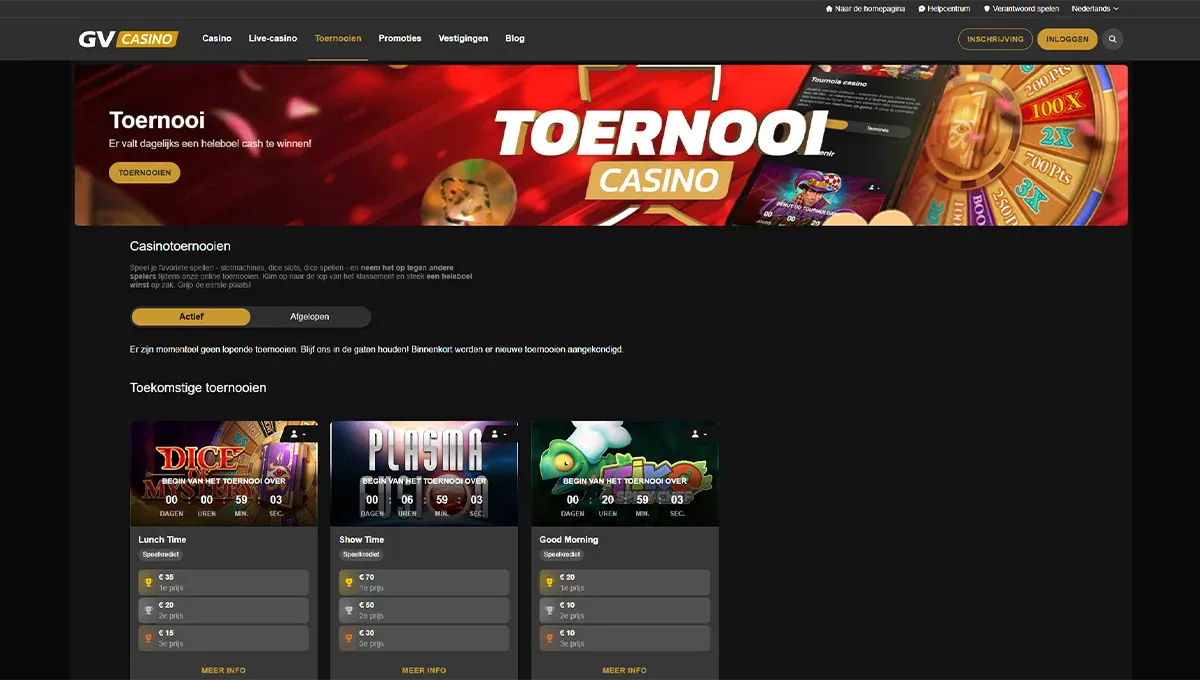Click the bronze trophy icon in Good Morning
The height and width of the screenshot is (680, 1200).
(x=549, y=638)
